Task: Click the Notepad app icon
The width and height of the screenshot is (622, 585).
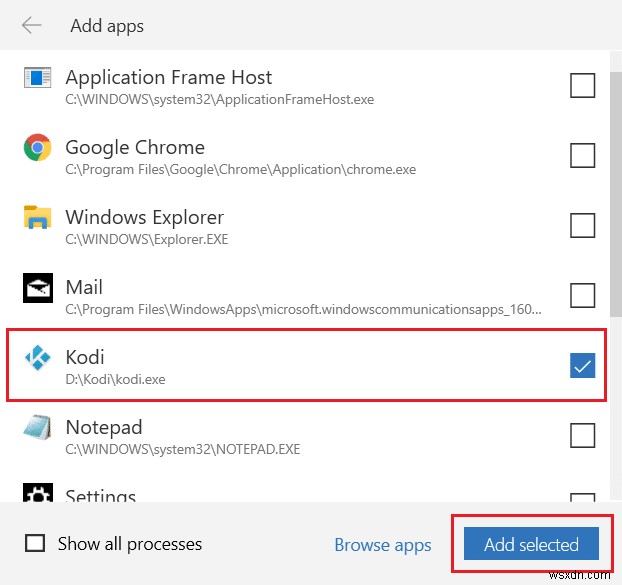Action: tap(37, 428)
